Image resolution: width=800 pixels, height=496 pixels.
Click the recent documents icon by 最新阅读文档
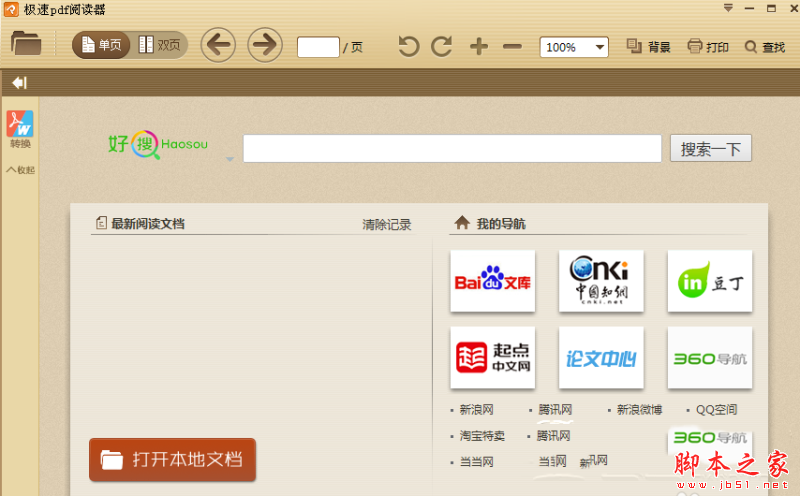click(101, 222)
